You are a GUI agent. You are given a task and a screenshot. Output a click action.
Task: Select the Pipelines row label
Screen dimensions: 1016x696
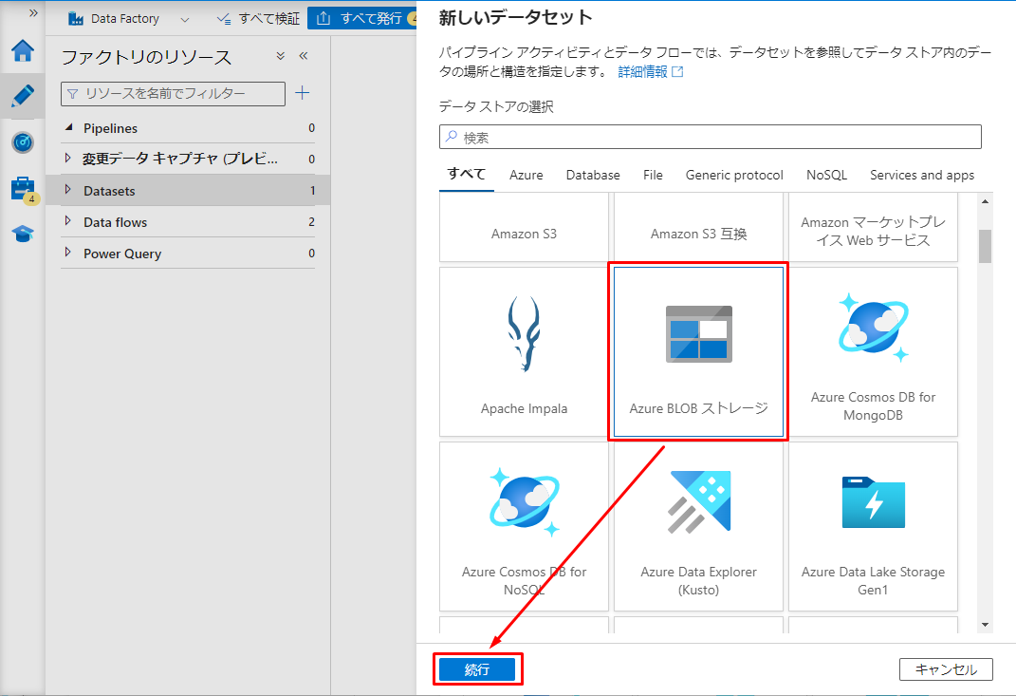tap(110, 128)
